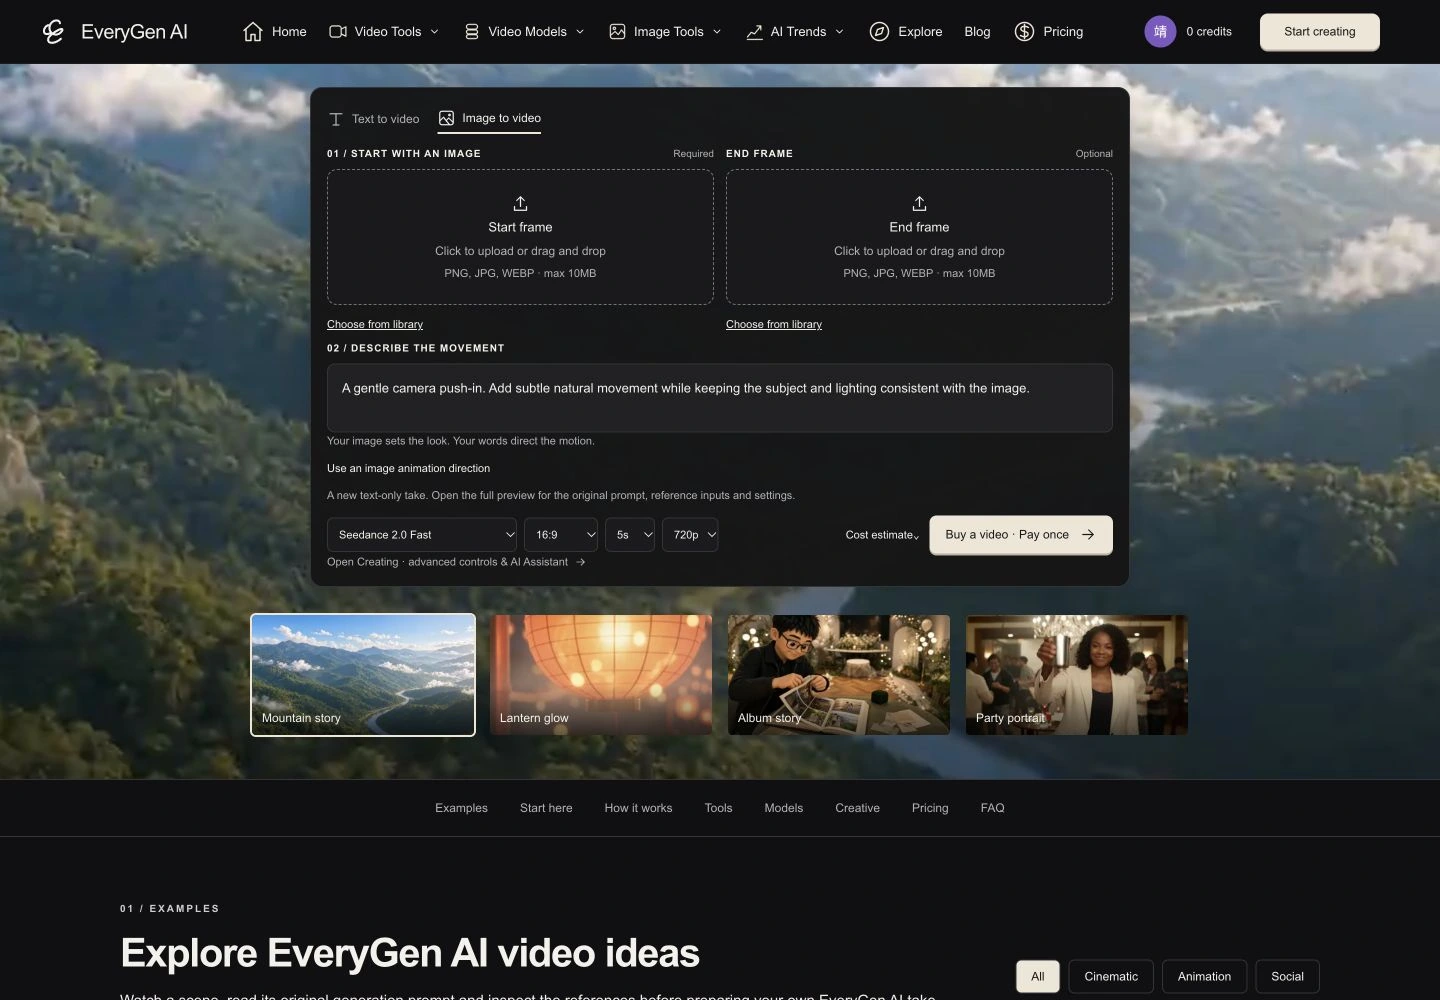Open the 720p resolution dropdown
1440x1000 pixels.
(x=690, y=535)
